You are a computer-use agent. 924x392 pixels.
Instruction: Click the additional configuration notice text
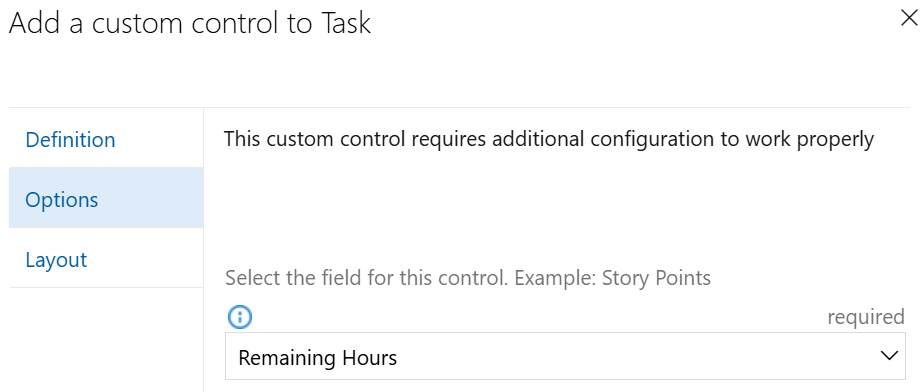pos(549,140)
